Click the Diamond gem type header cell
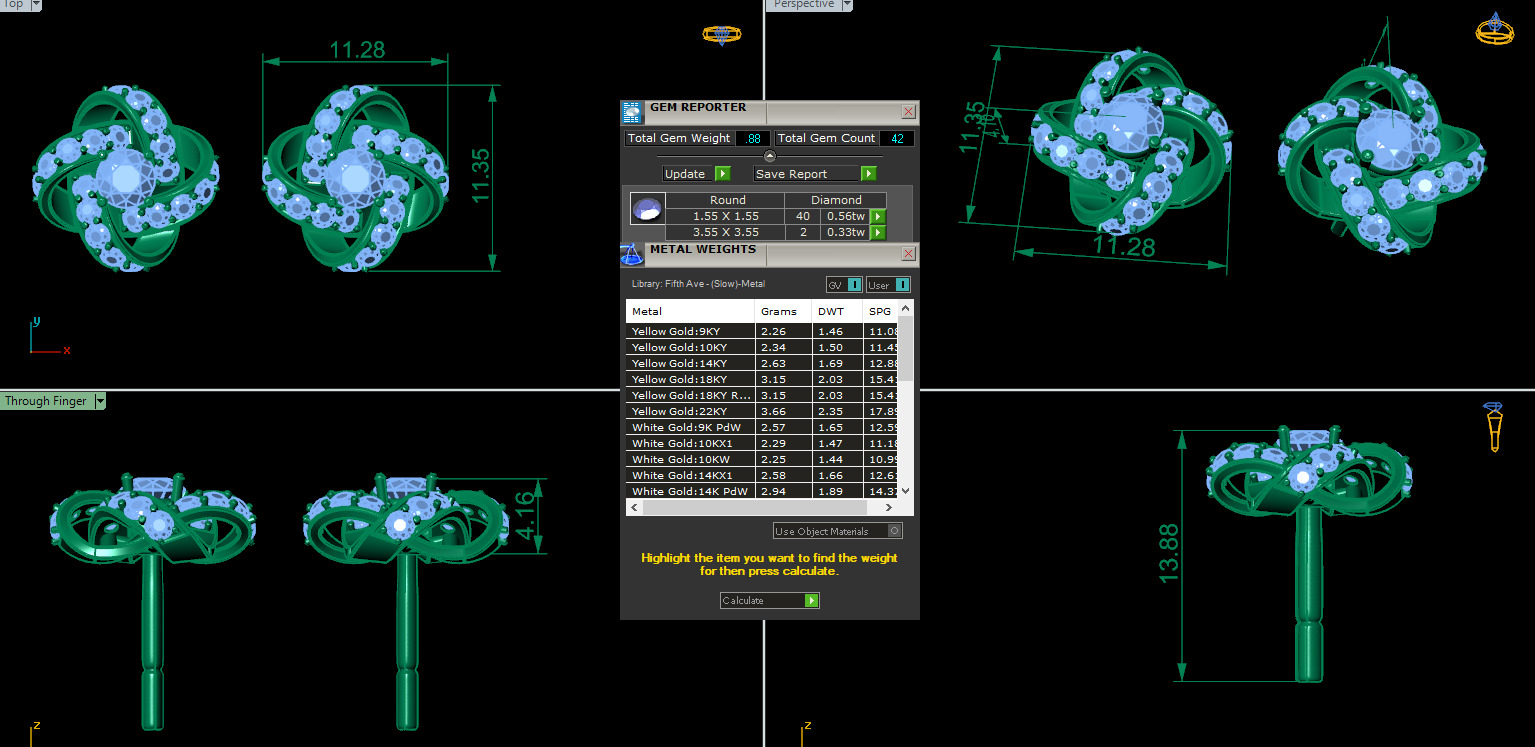The image size is (1535, 747). 837,200
